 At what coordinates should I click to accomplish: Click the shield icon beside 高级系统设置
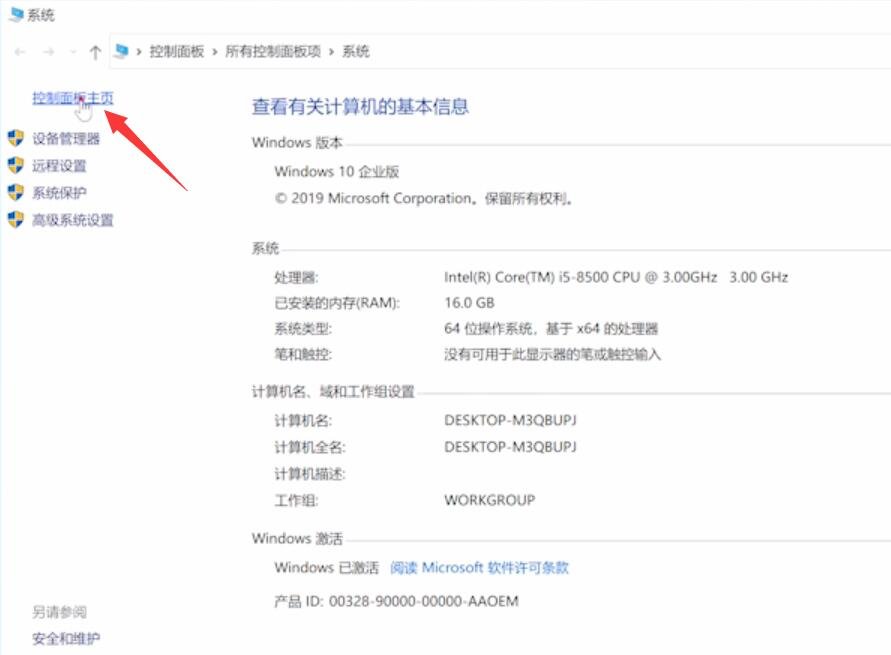tap(14, 219)
